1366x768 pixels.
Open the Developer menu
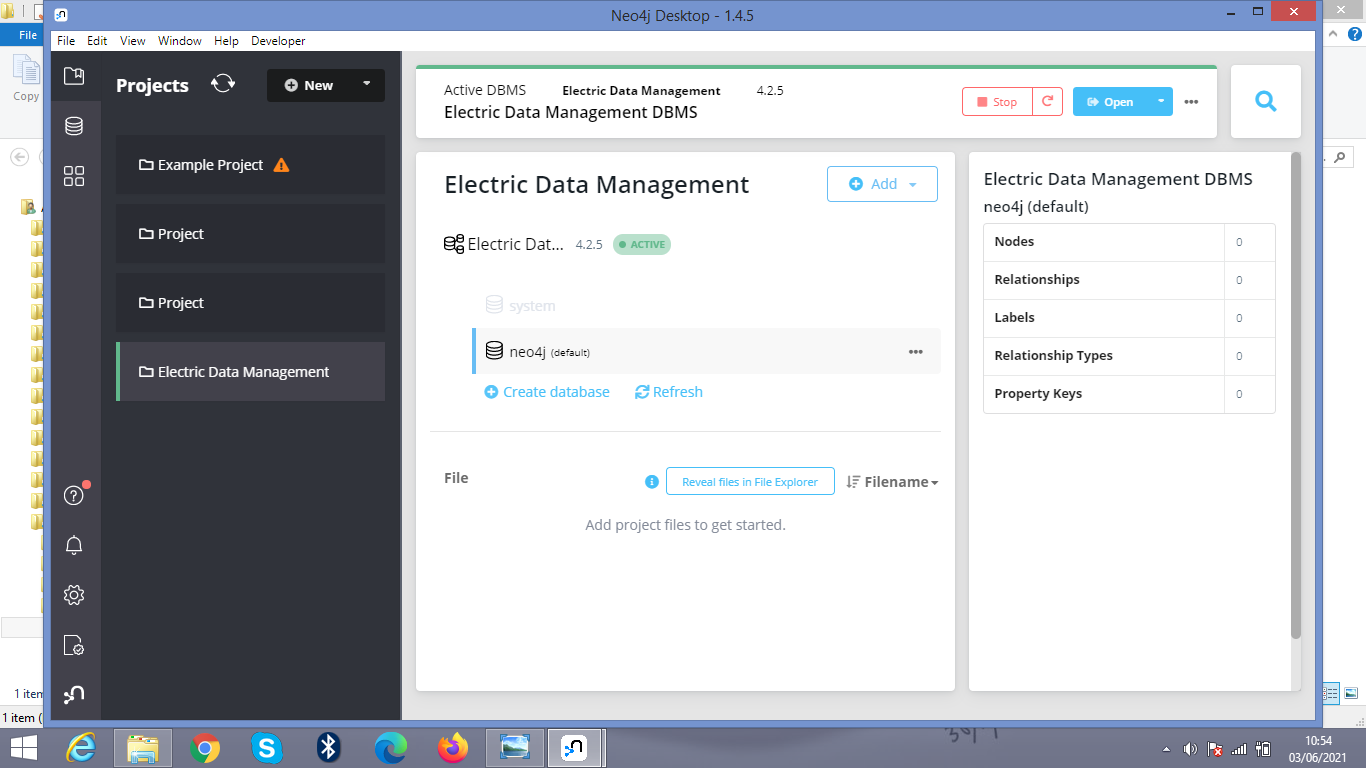pos(278,41)
